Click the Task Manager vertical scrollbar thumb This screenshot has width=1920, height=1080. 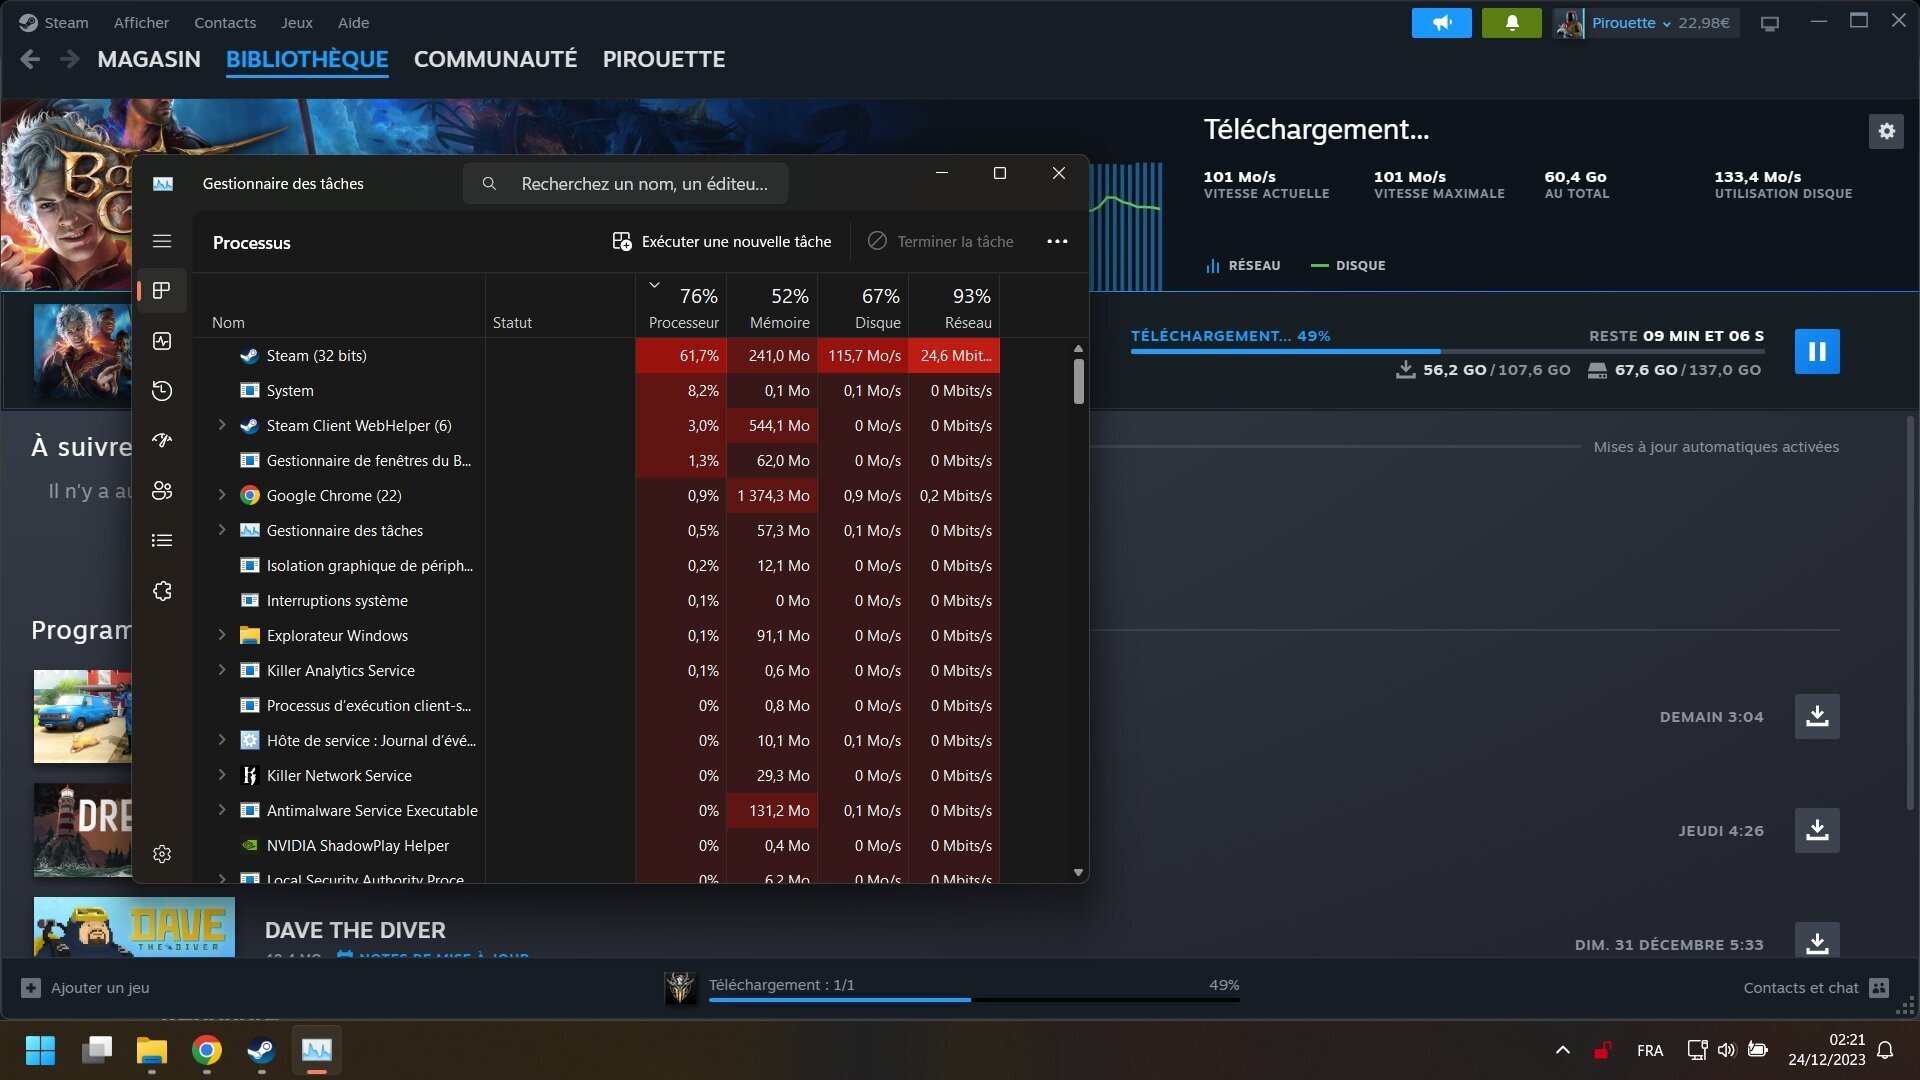pos(1078,381)
